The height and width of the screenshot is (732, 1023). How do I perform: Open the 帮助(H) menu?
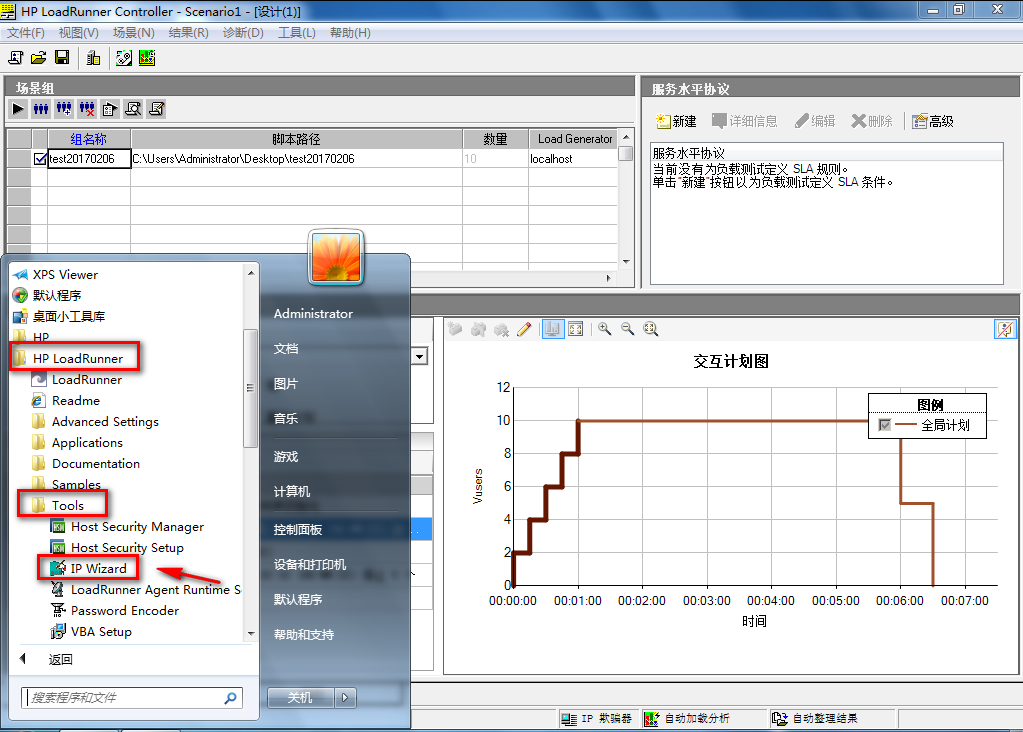[x=350, y=33]
